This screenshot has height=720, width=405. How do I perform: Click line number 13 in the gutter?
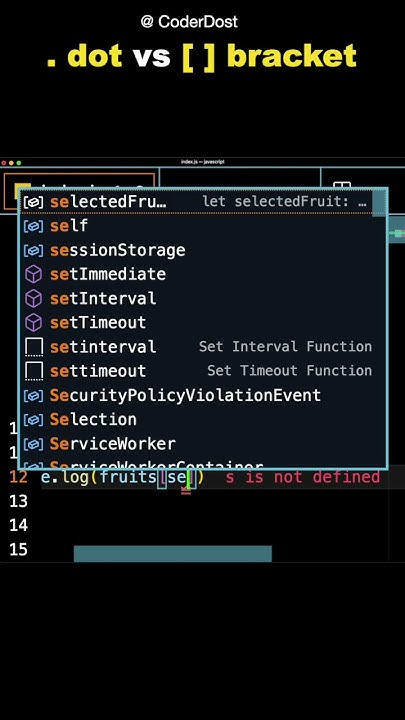[x=18, y=501]
